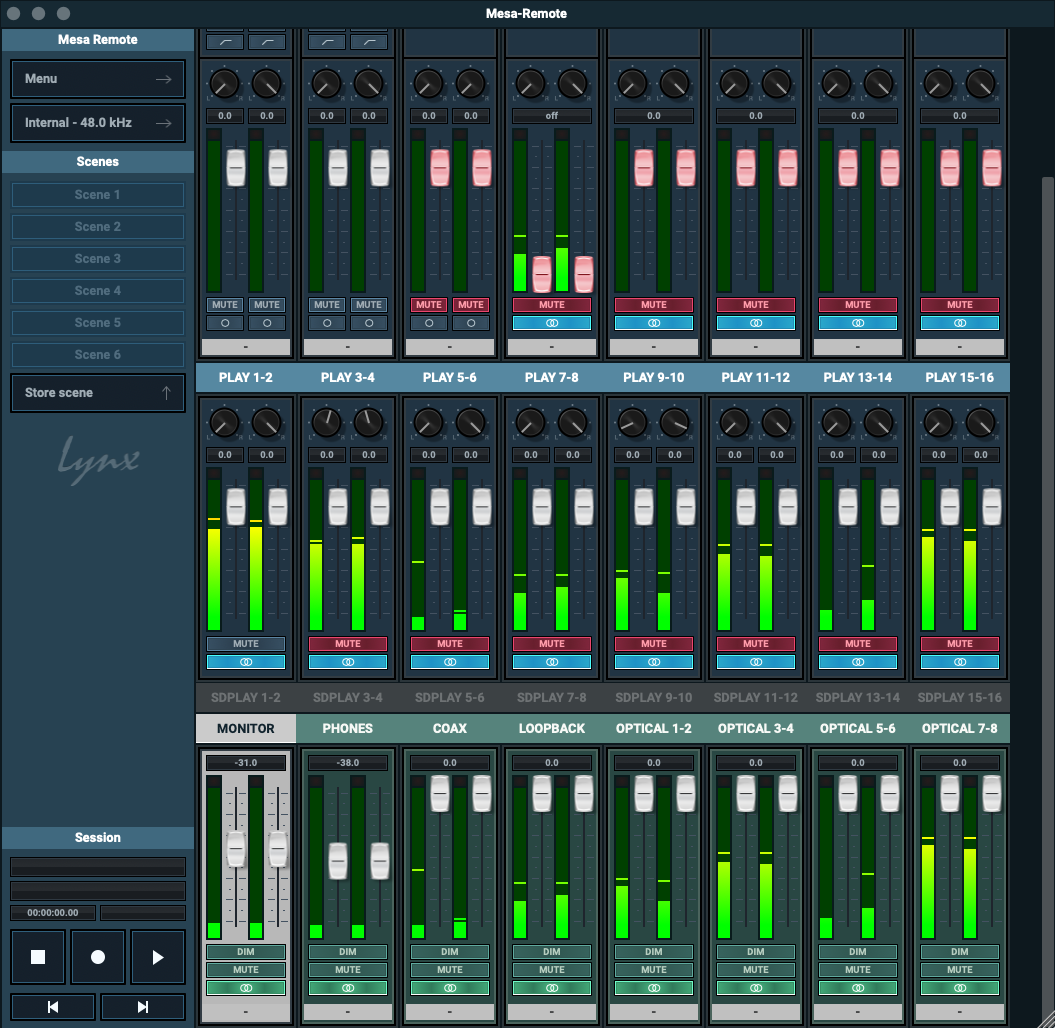Toggle stereo link on PLAY 9-10 strip
This screenshot has width=1055, height=1028.
[x=653, y=662]
